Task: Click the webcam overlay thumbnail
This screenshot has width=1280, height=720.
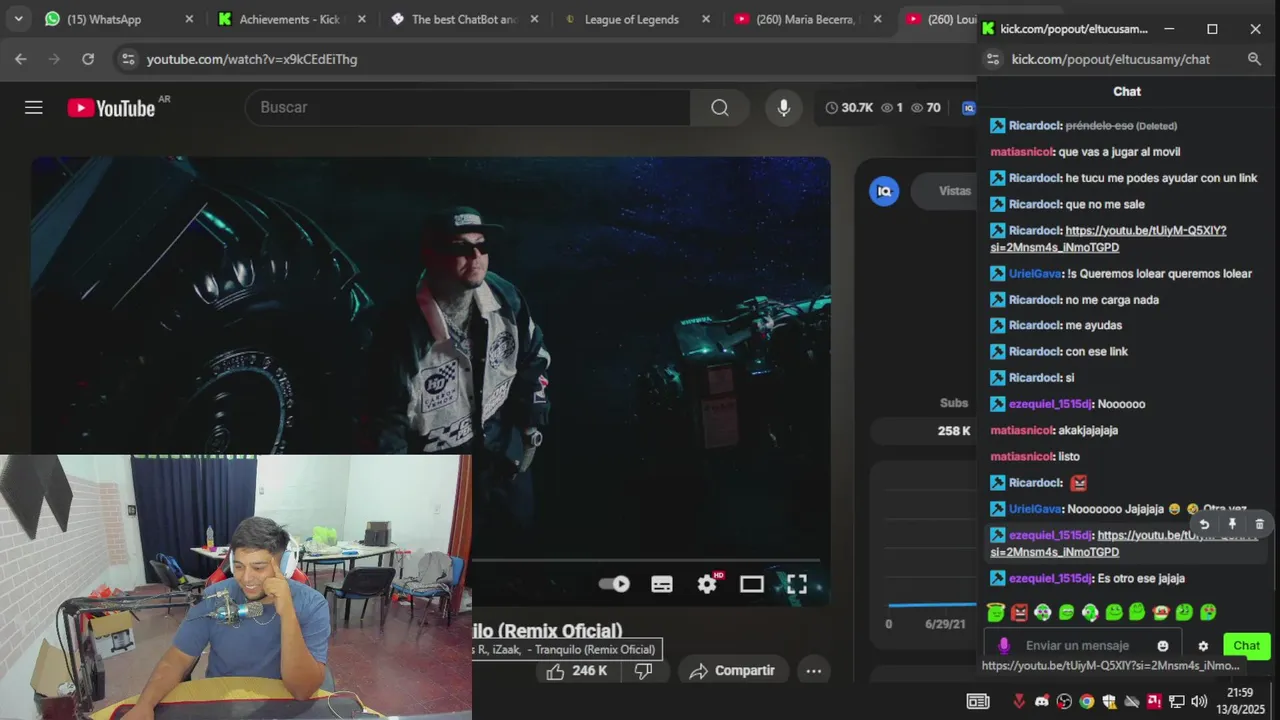Action: point(236,587)
